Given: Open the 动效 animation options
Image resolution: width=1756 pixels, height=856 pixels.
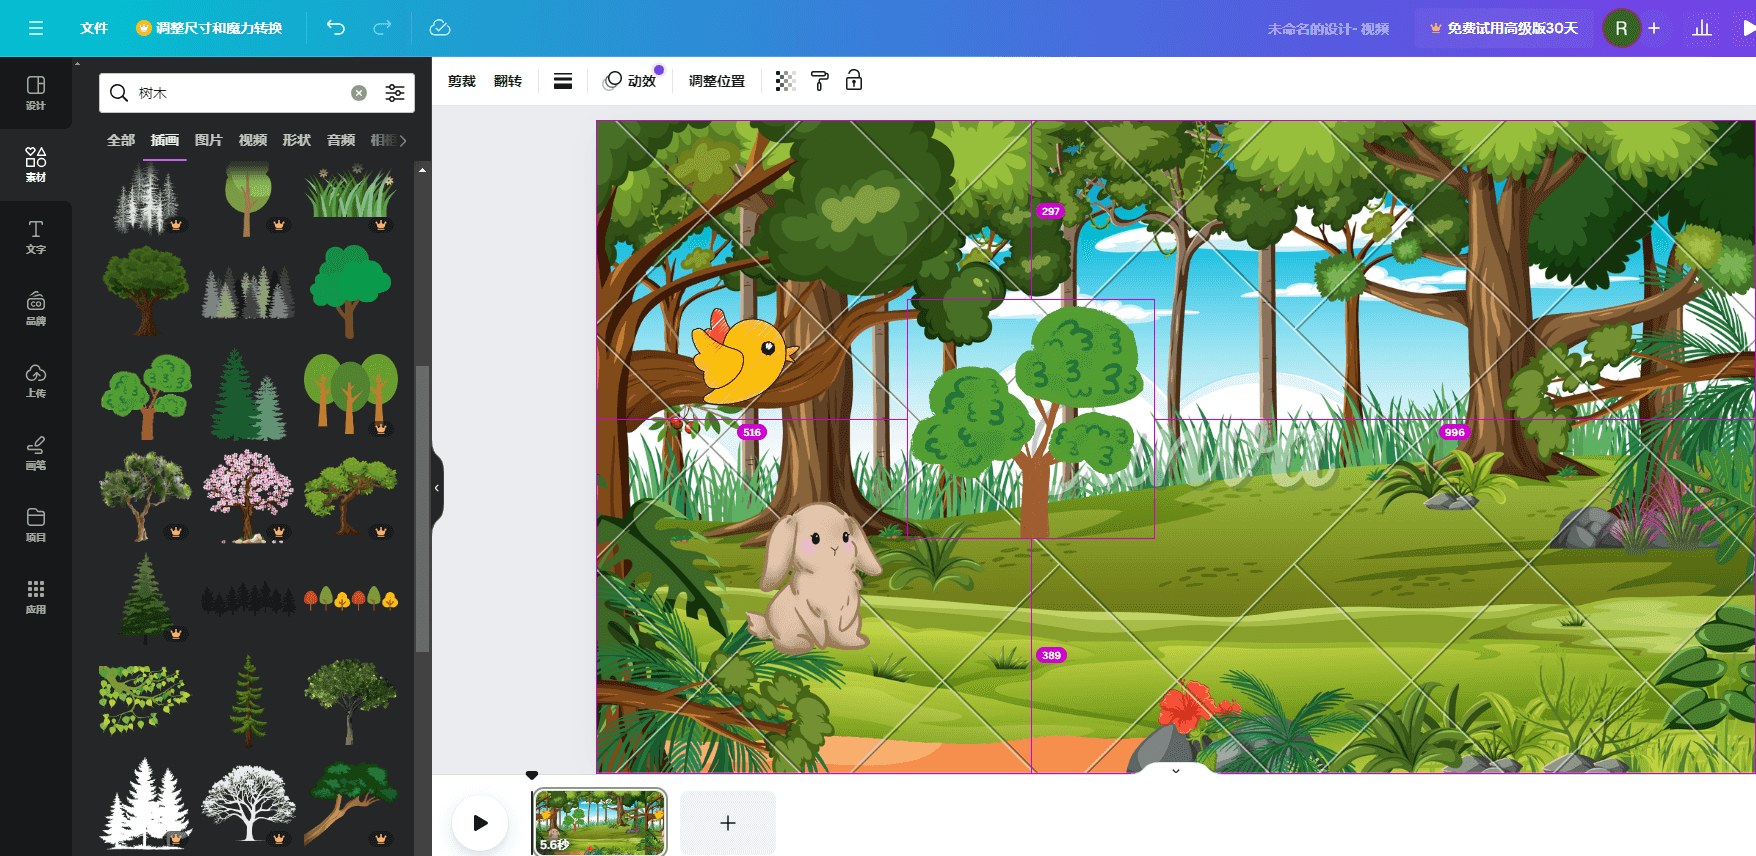Looking at the screenshot, I should pyautogui.click(x=631, y=81).
